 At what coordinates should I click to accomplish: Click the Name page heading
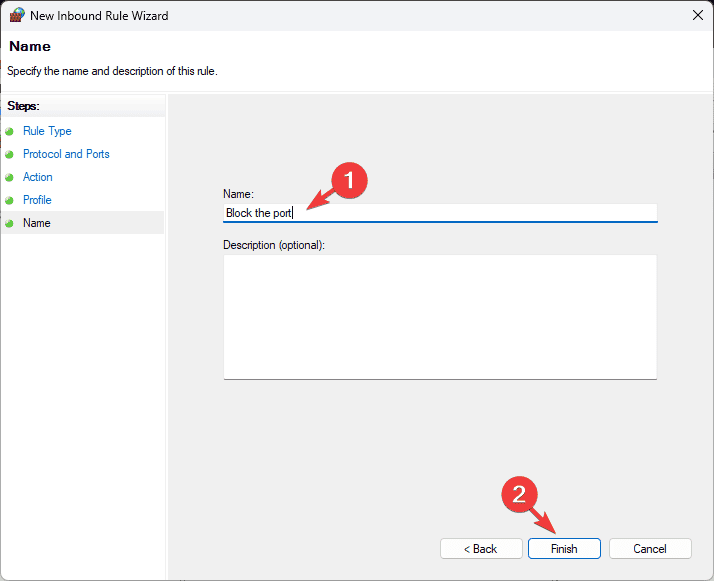click(x=30, y=46)
